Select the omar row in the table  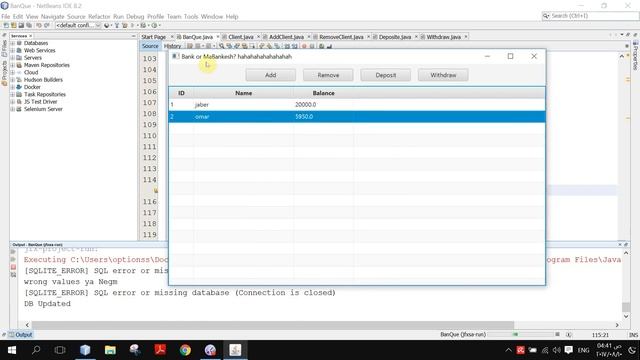[x=357, y=116]
